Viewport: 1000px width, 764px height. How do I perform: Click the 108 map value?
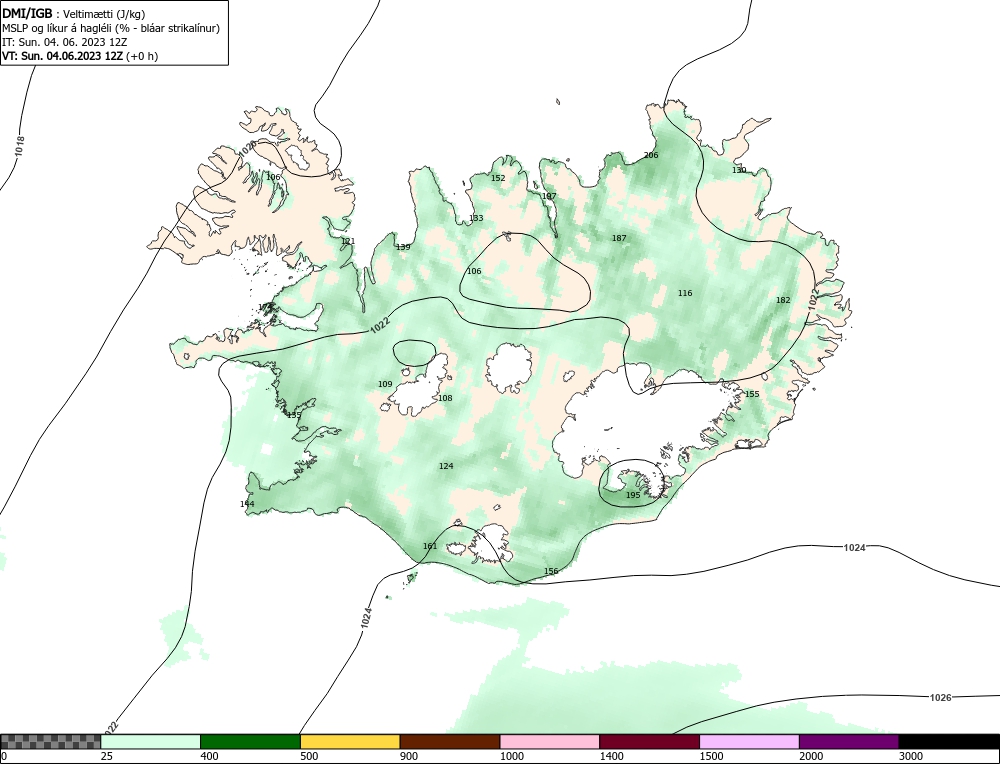tap(445, 398)
